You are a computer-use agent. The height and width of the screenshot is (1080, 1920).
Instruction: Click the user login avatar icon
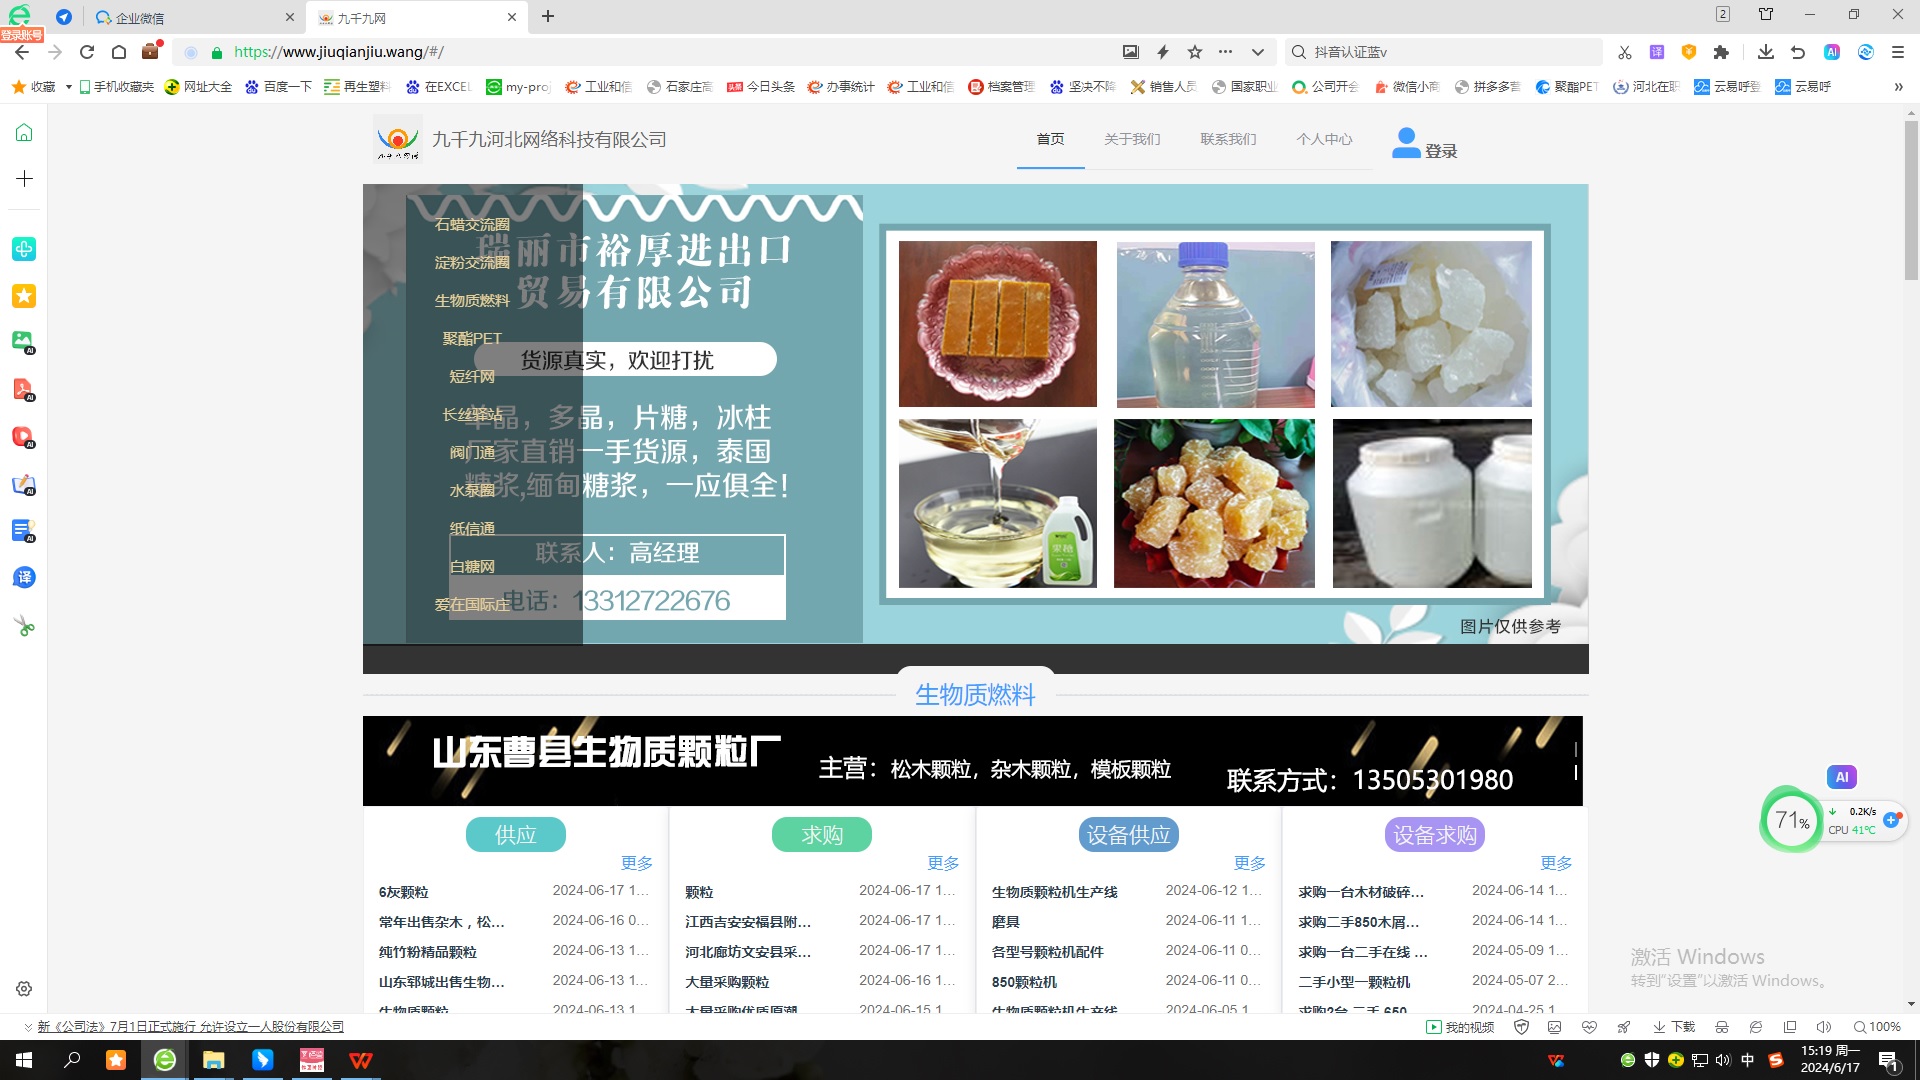(1406, 142)
